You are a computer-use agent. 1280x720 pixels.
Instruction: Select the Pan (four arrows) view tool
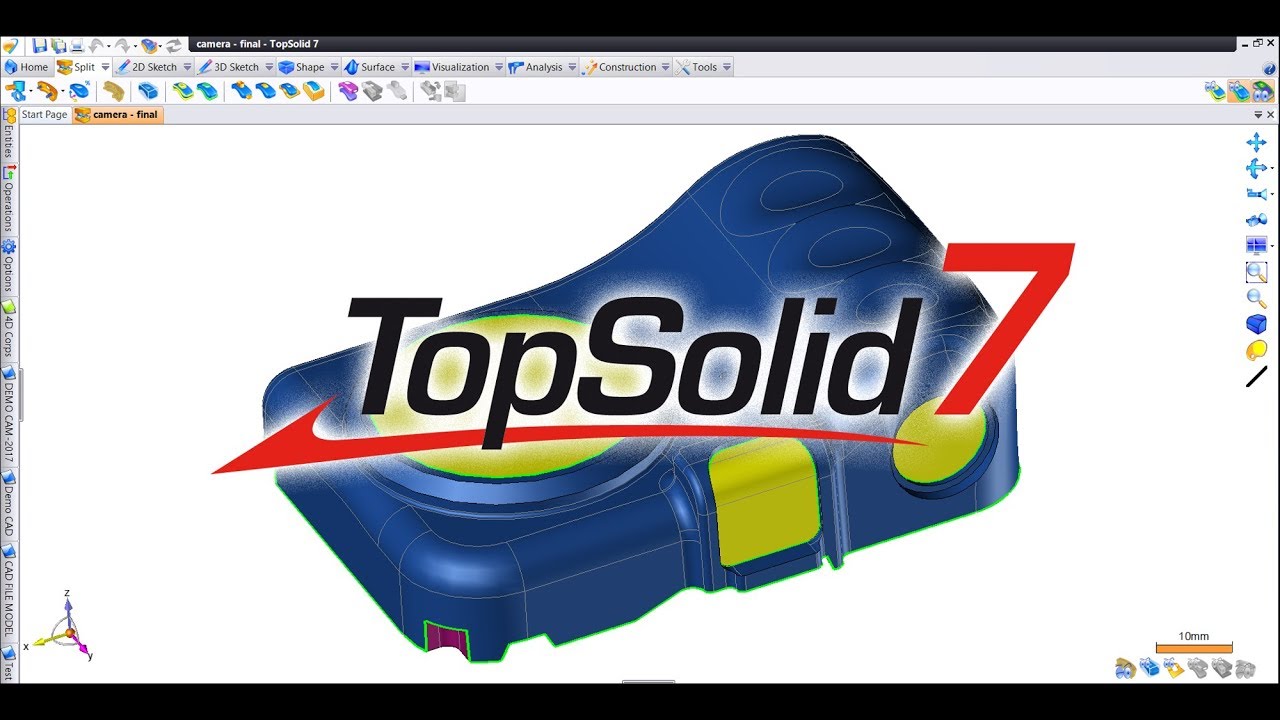[x=1256, y=143]
